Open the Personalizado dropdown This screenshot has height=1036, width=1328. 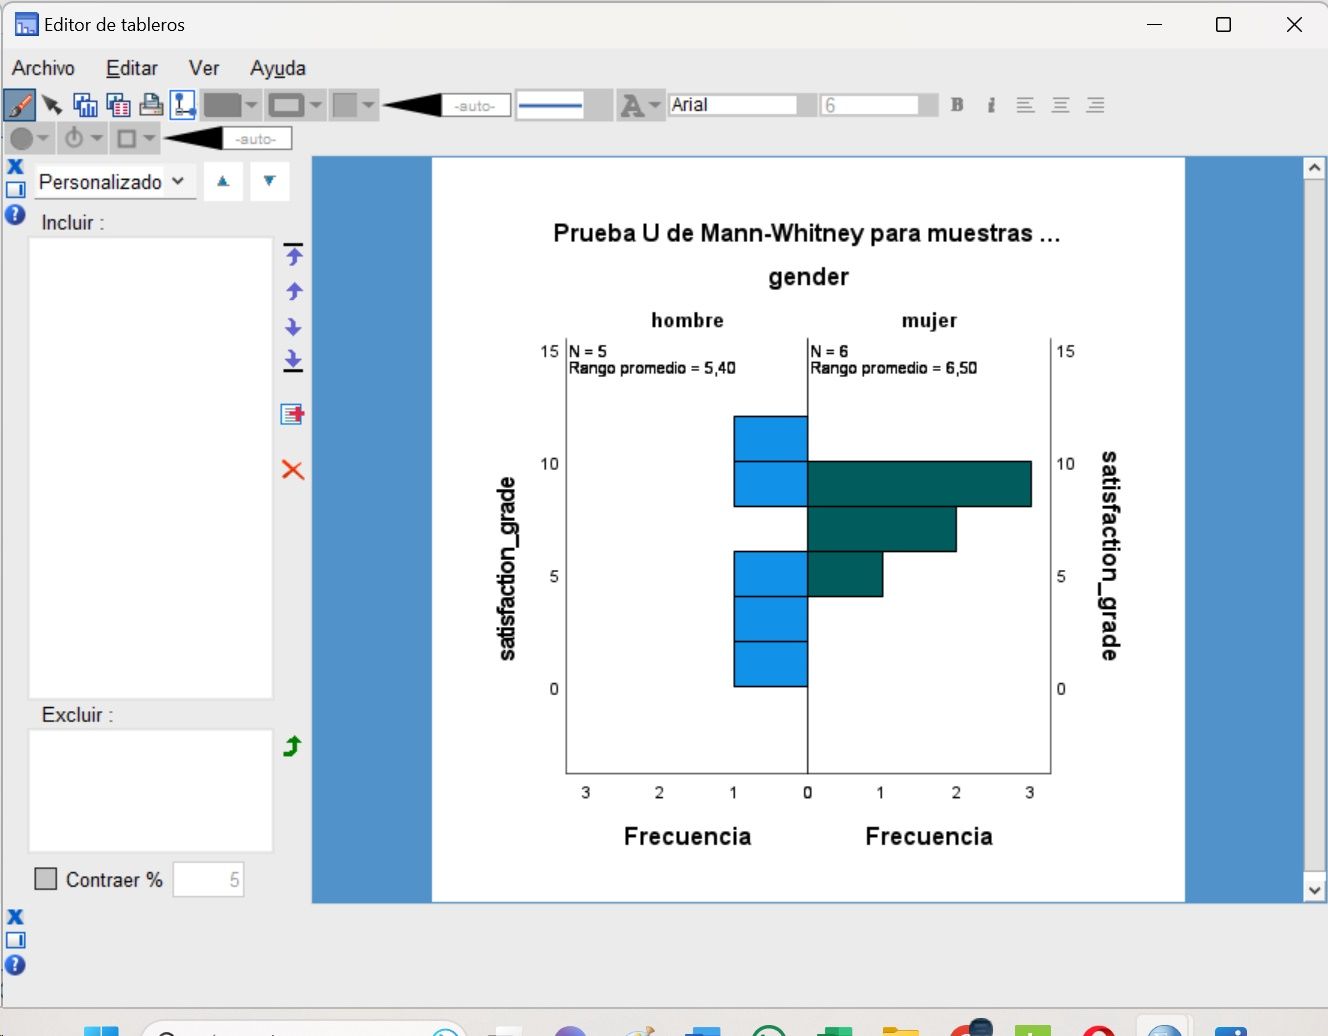click(113, 182)
